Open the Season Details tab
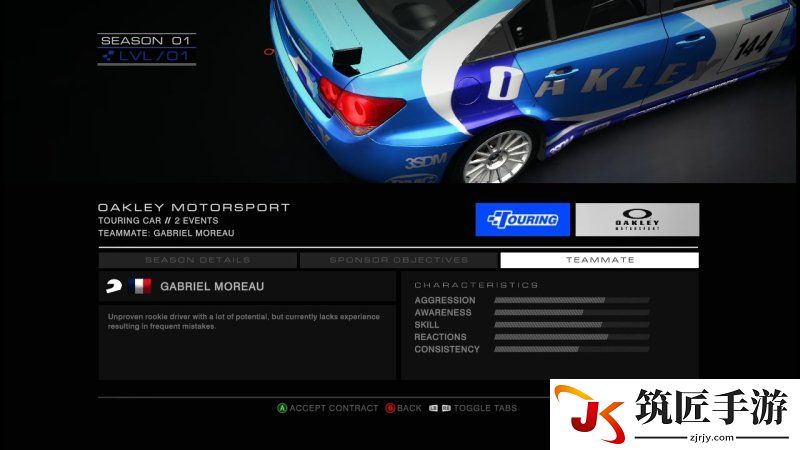The image size is (800, 450). click(197, 260)
